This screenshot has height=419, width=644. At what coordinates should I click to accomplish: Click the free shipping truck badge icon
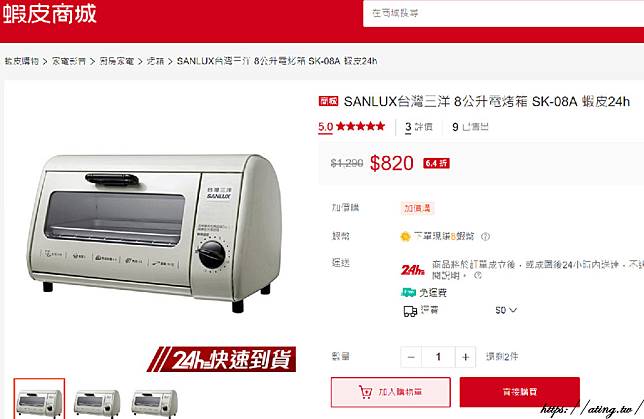click(408, 292)
